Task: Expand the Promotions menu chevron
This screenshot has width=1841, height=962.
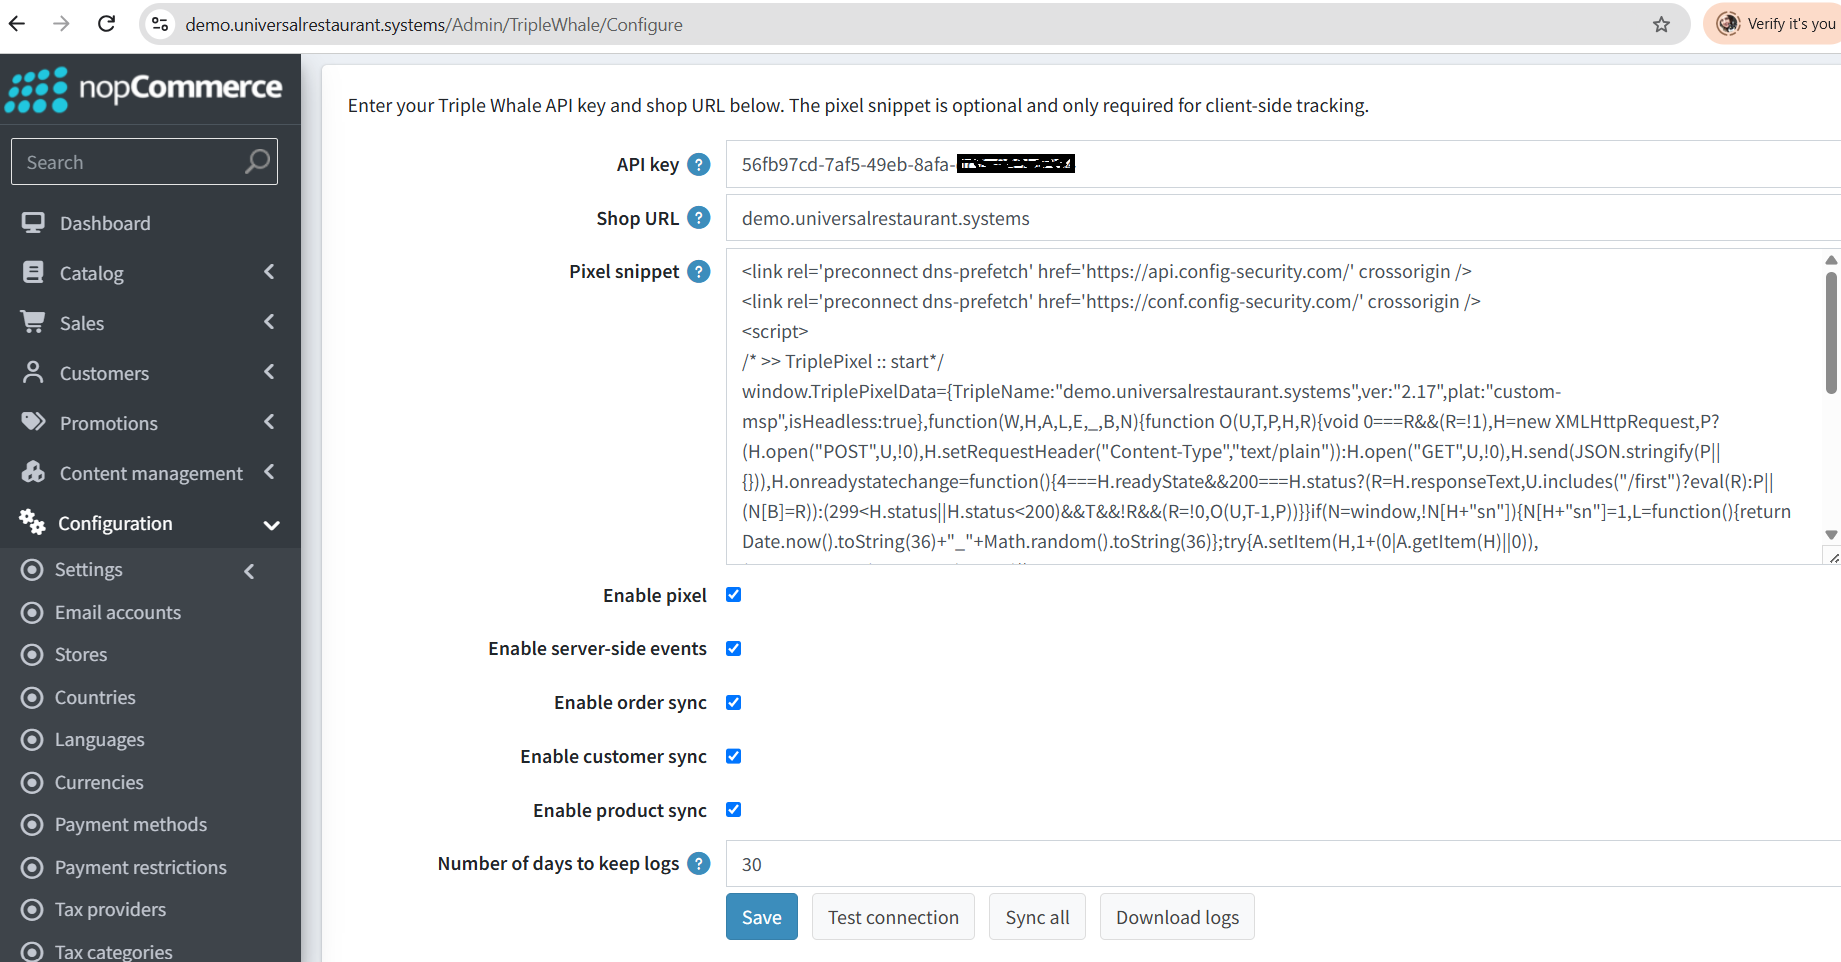Action: tap(269, 422)
